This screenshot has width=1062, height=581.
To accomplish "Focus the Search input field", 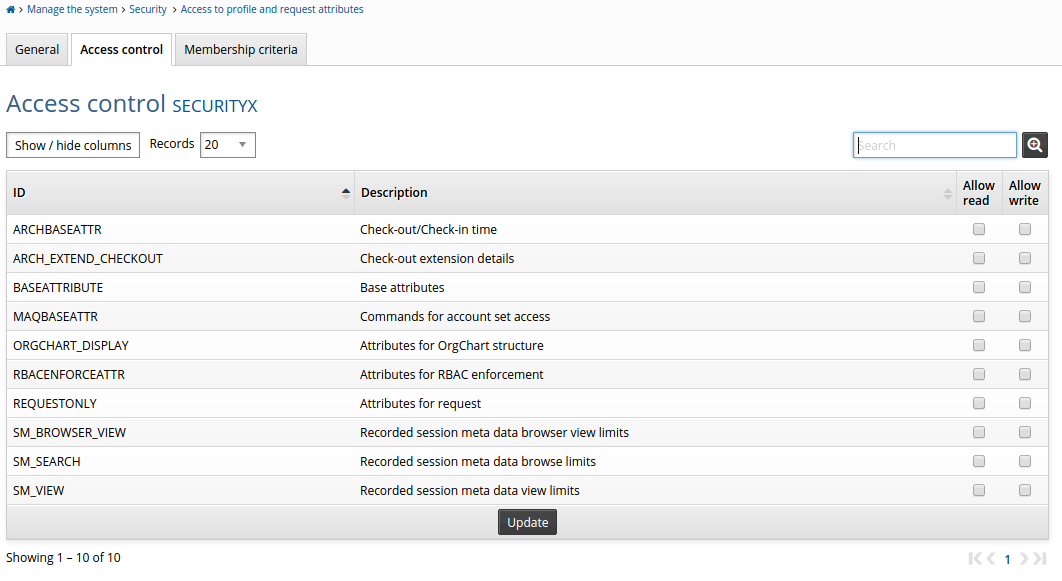I will 934,145.
